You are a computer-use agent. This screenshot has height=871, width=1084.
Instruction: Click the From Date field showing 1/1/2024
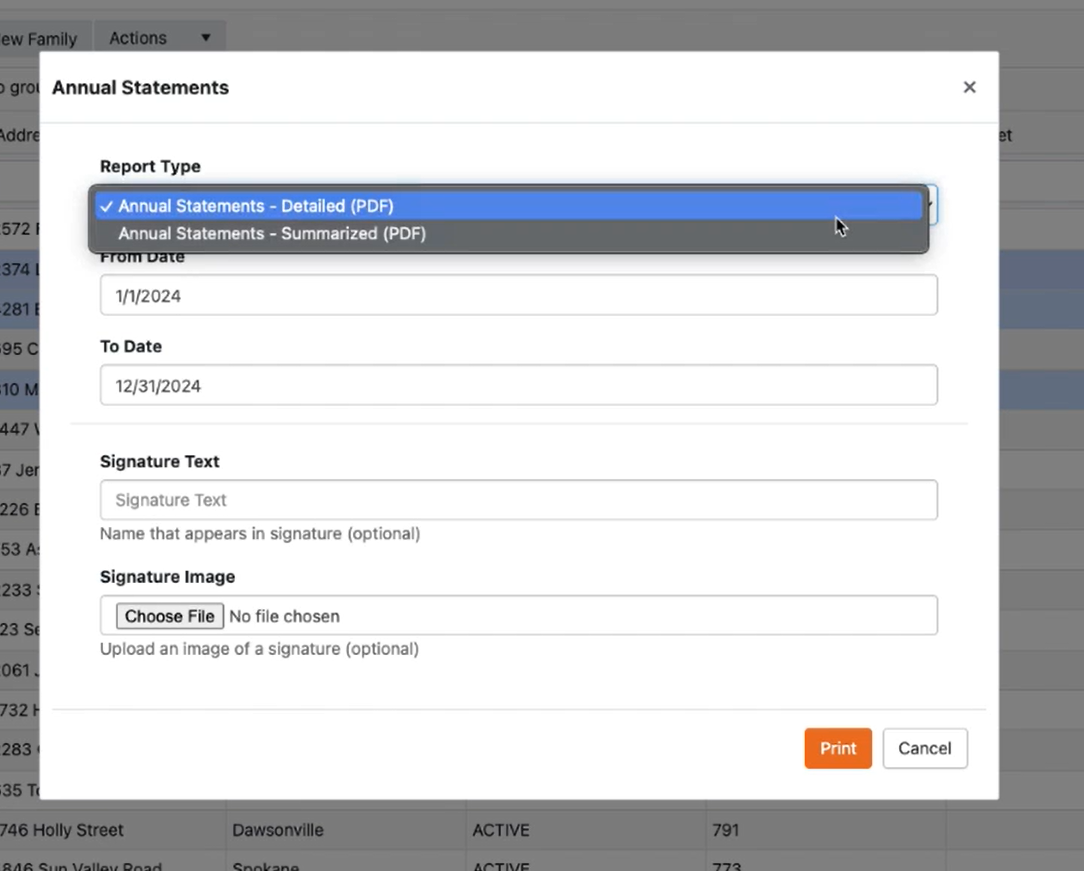pos(518,295)
